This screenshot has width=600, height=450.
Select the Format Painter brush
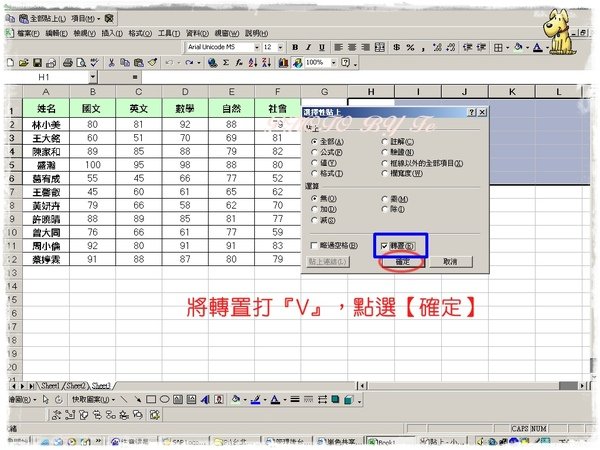pos(152,62)
